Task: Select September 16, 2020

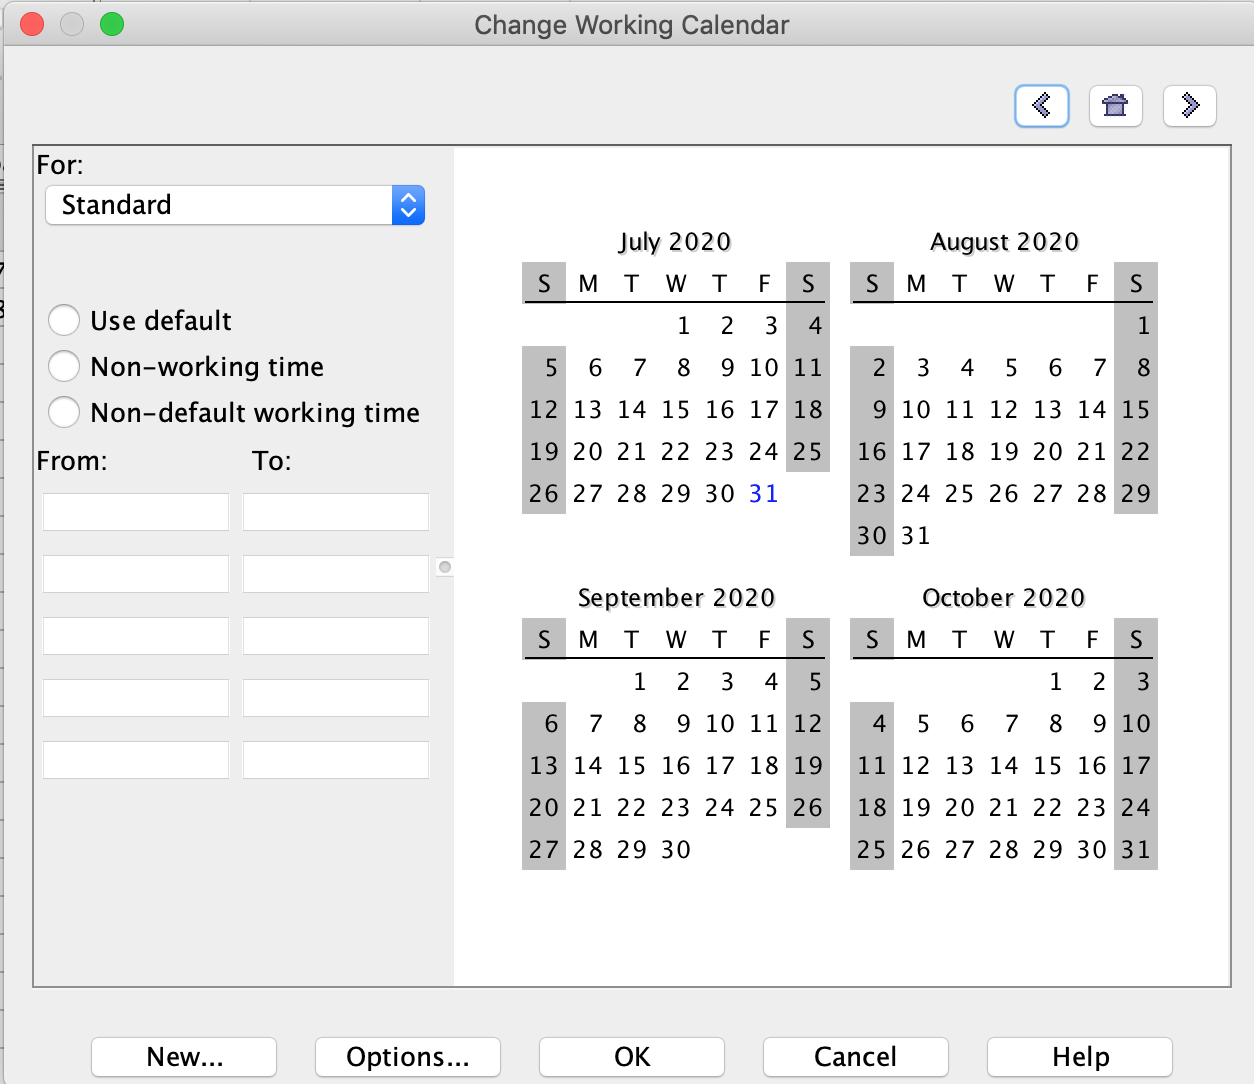Action: click(676, 765)
